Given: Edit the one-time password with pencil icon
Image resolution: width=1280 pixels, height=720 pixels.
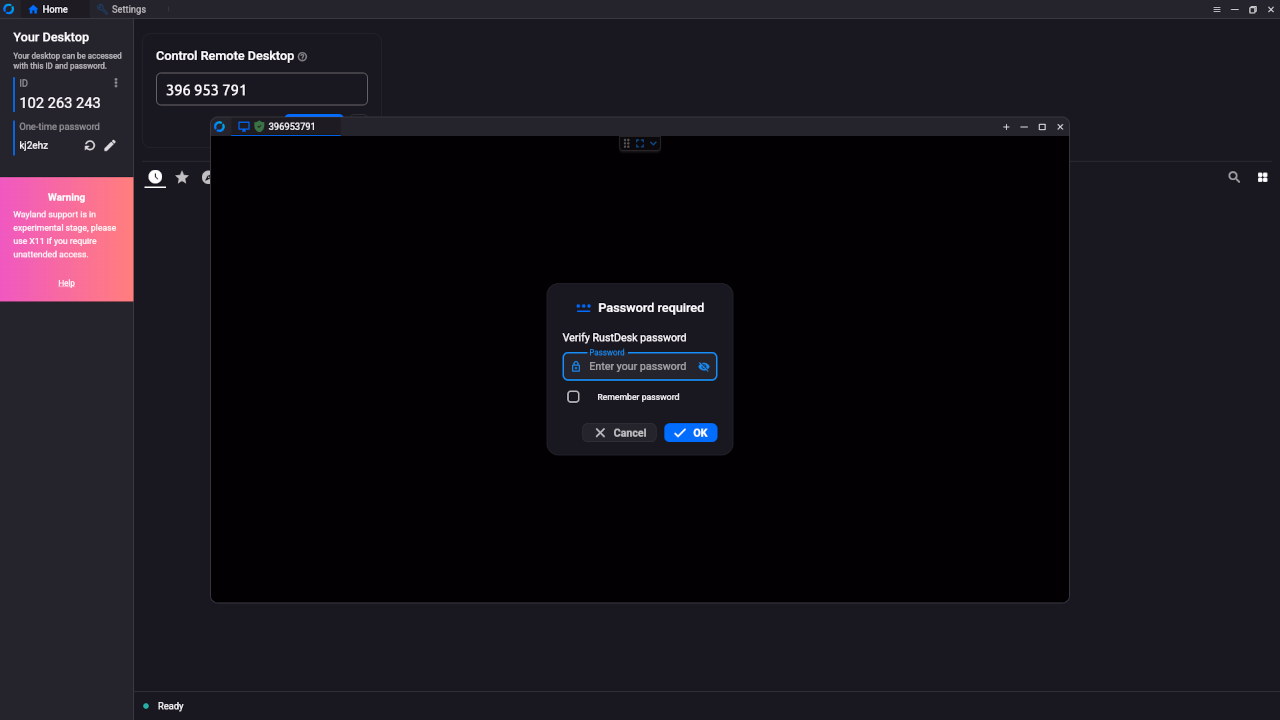Looking at the screenshot, I should 110,146.
